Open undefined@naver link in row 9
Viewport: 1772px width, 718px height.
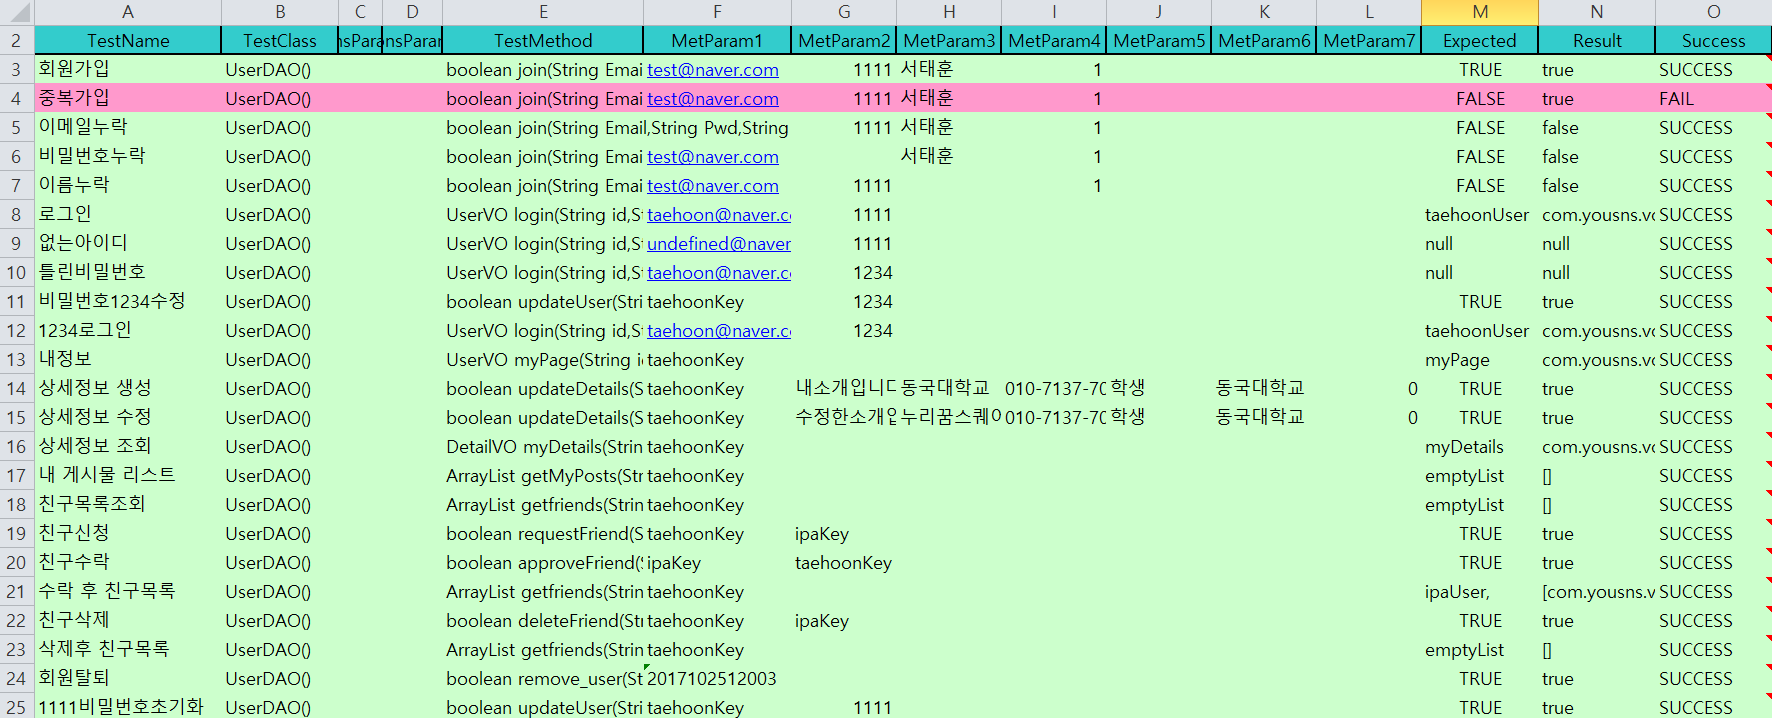click(719, 244)
